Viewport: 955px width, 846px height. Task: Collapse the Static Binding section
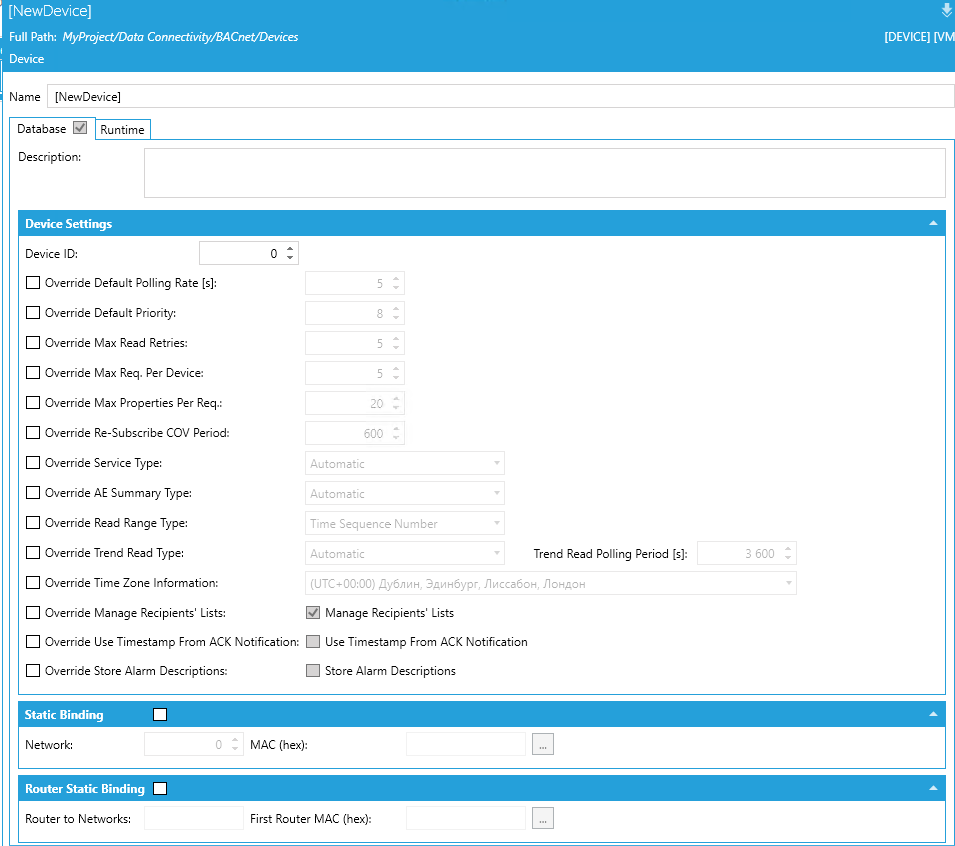coord(932,715)
